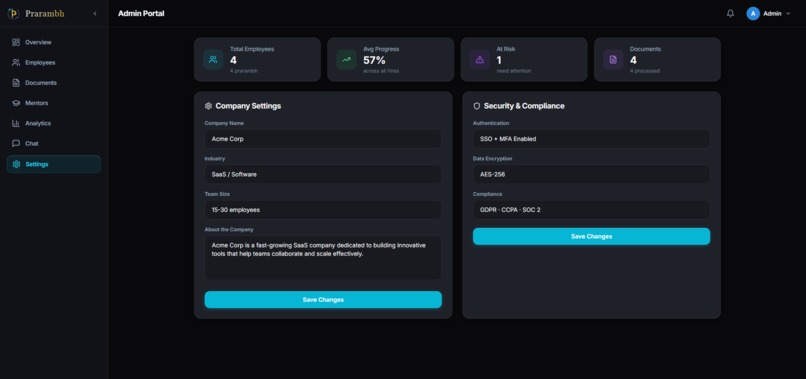Click the Team Size field
806x379 pixels.
pyautogui.click(x=323, y=210)
